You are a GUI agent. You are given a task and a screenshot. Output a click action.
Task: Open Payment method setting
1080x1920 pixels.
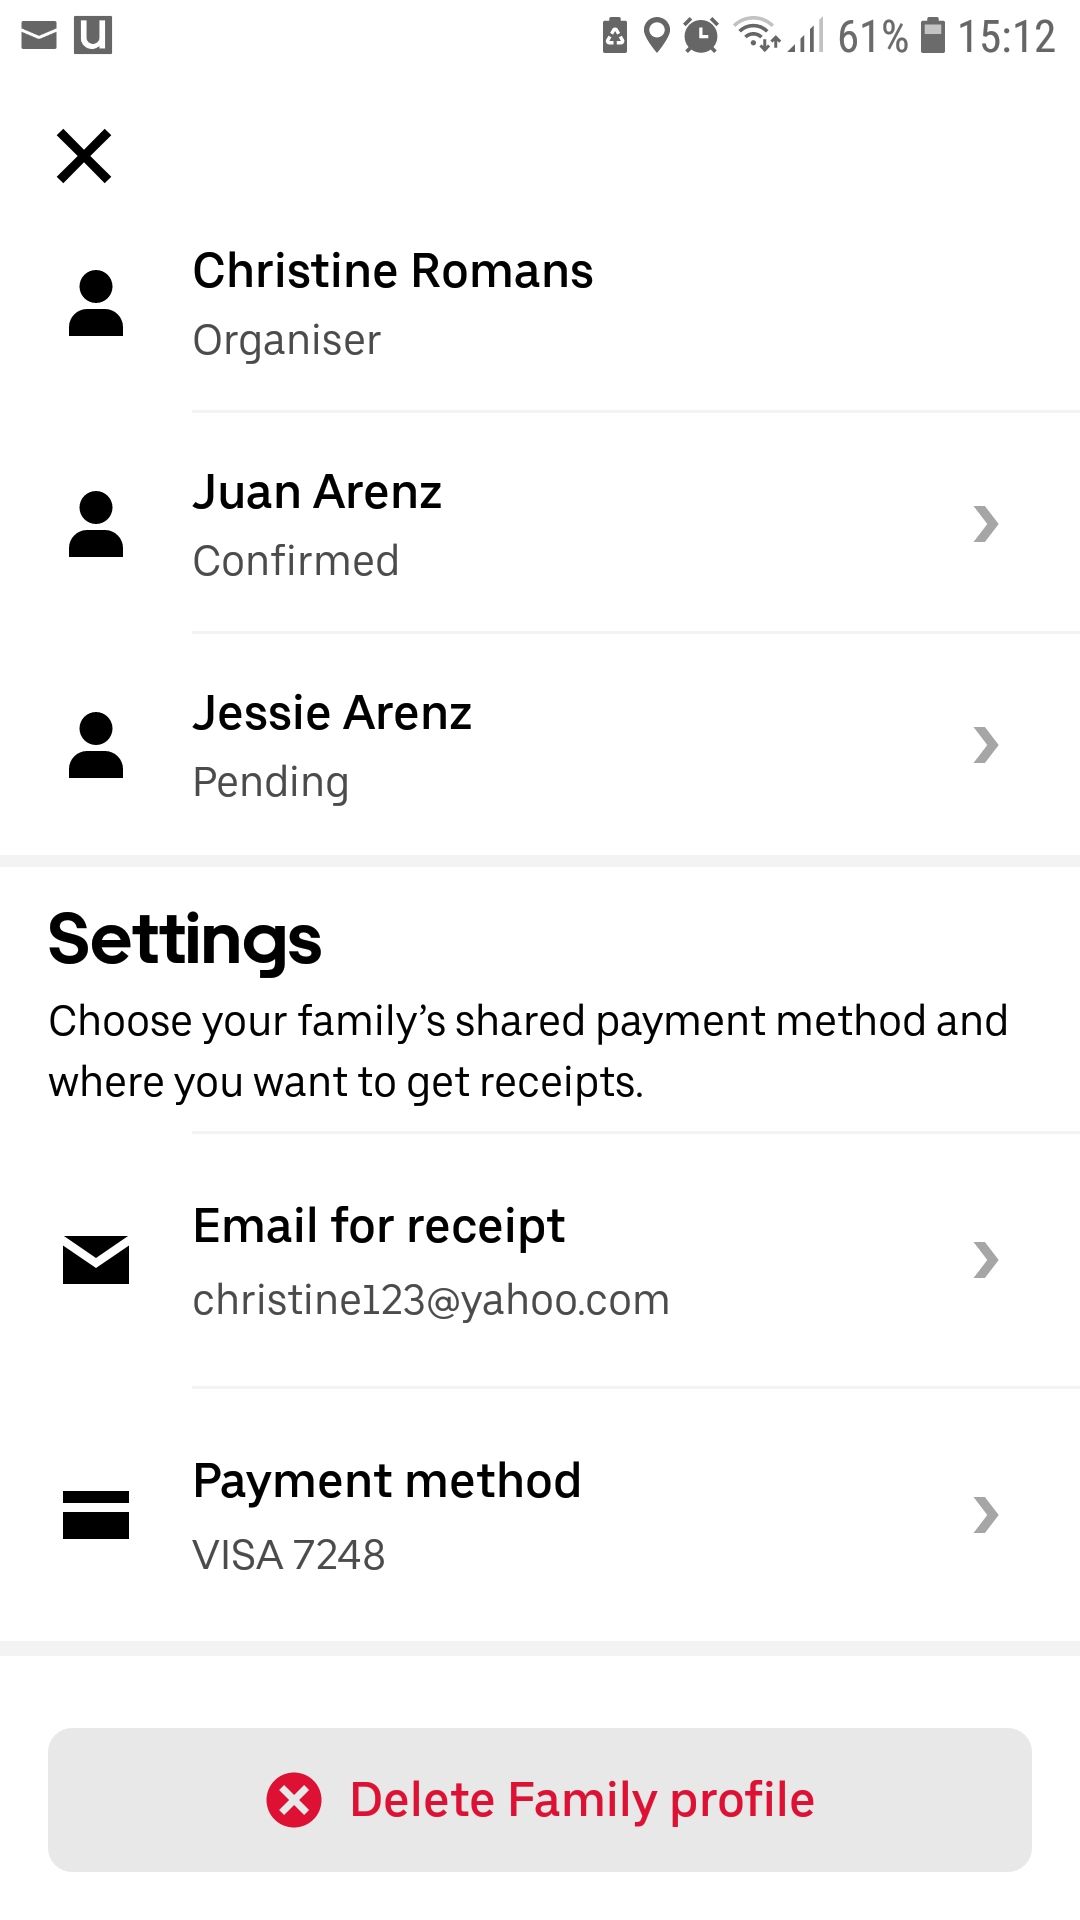[x=387, y=1481]
